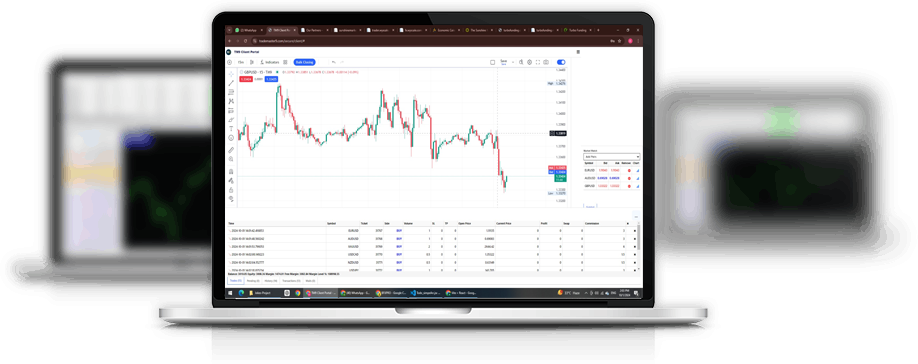Viewport: 918px width, 364px height.
Task: Expand the Add Pairs dropdown
Action: coord(612,157)
